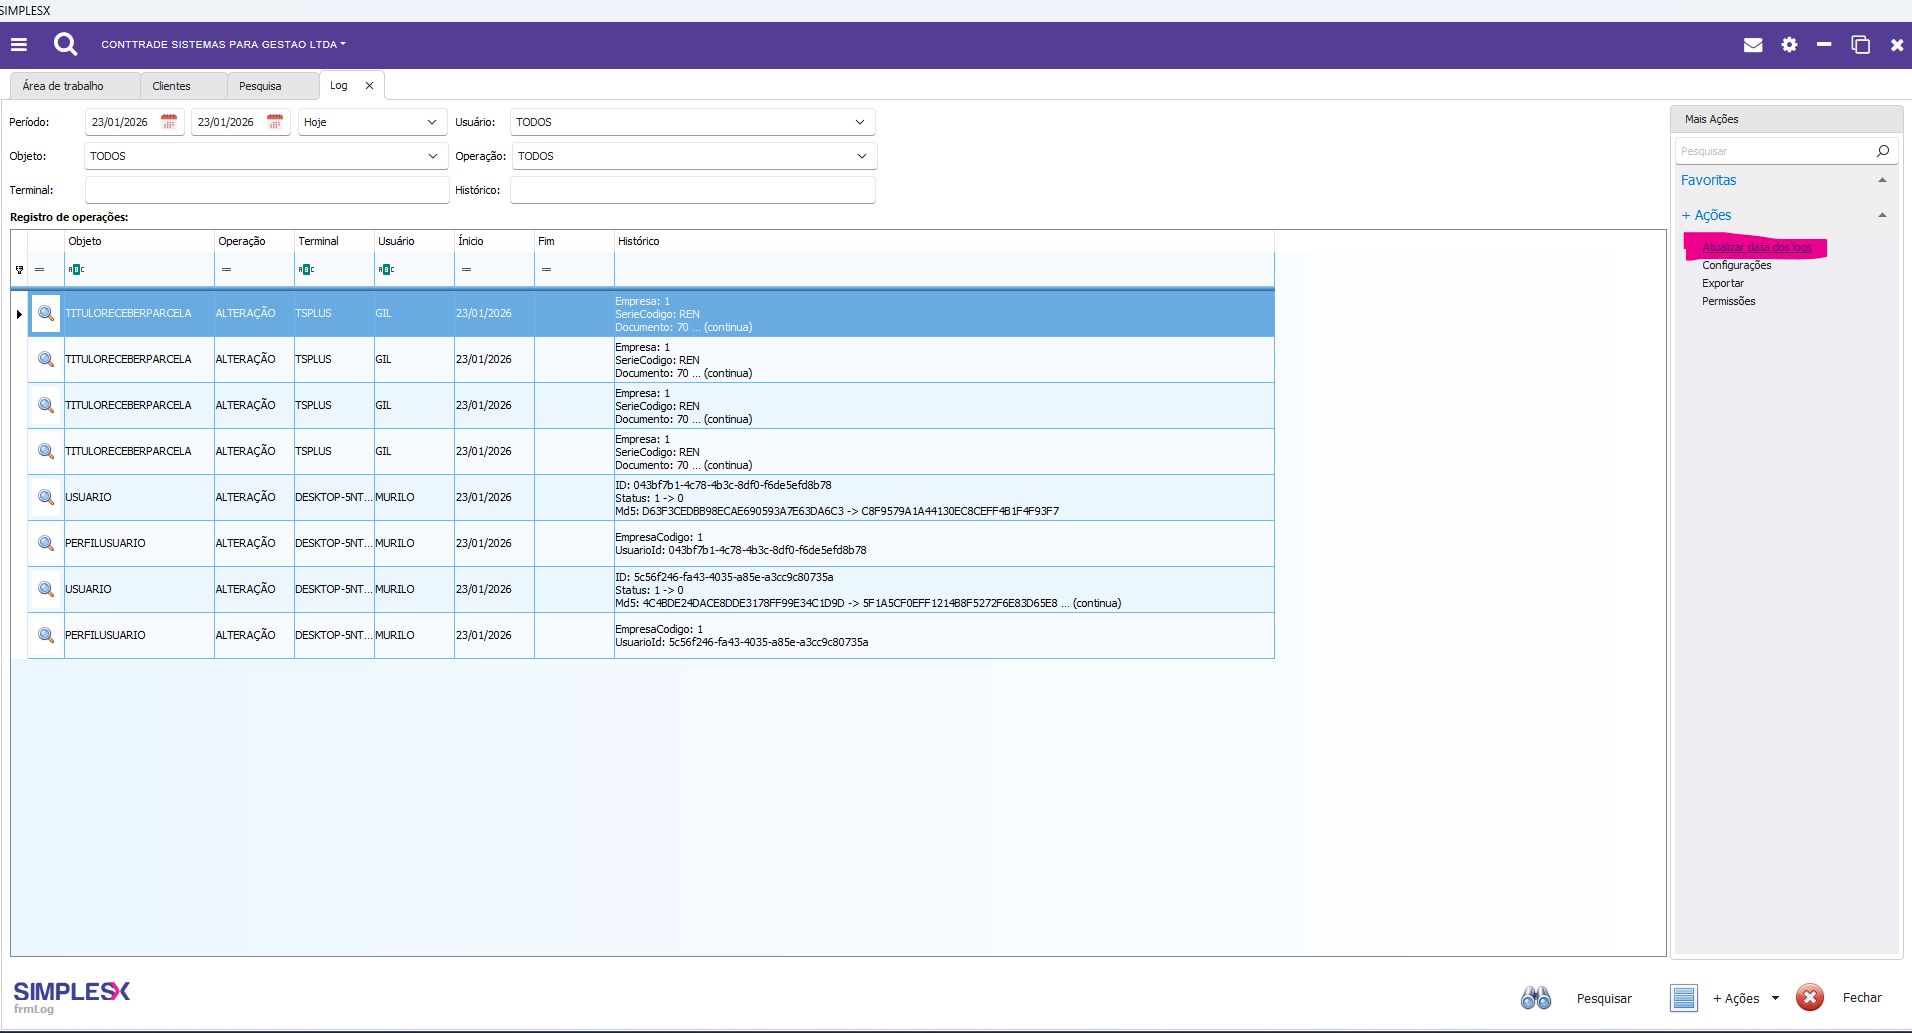1912x1033 pixels.
Task: Open the mail envelope icon
Action: (x=1752, y=45)
